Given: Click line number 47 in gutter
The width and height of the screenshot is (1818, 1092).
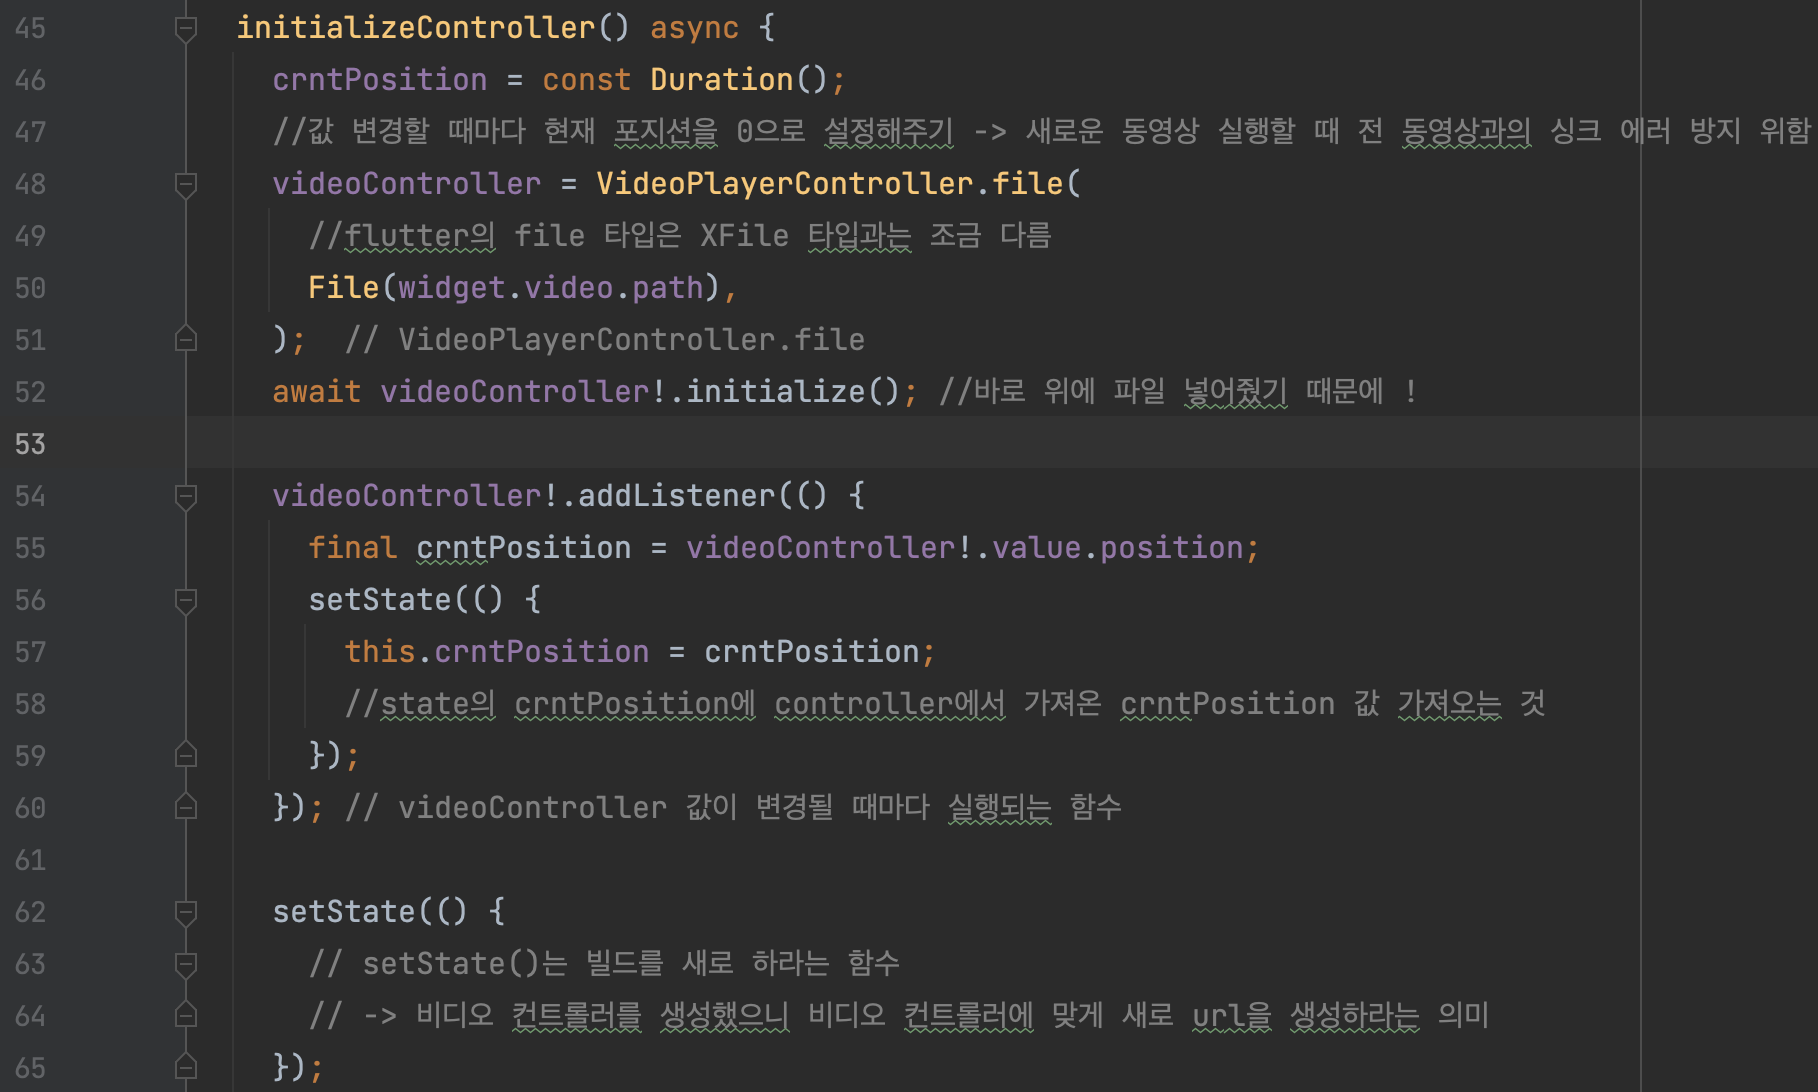Looking at the screenshot, I should click(30, 132).
